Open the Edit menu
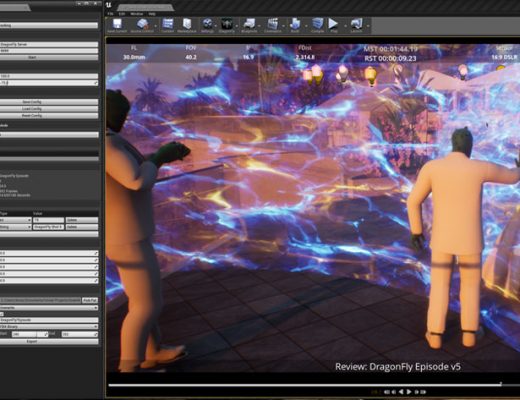This screenshot has width=520, height=400. (x=122, y=14)
